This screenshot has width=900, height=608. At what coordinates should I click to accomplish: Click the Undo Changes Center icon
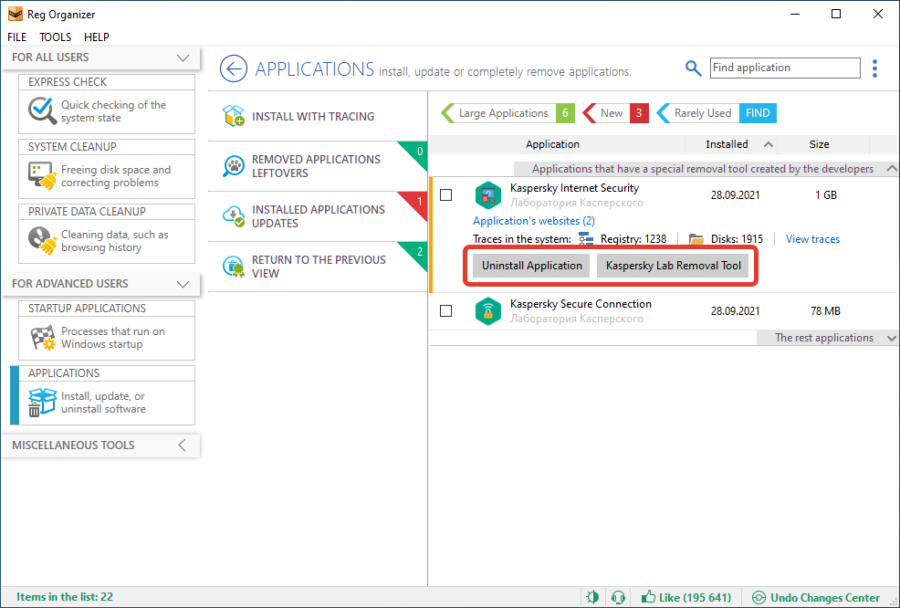point(758,597)
